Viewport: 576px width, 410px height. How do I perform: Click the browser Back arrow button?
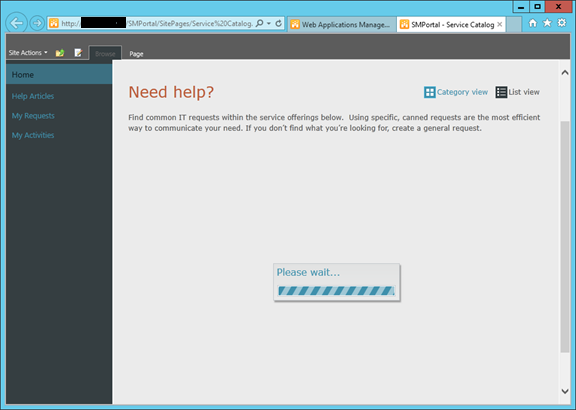tap(17, 23)
